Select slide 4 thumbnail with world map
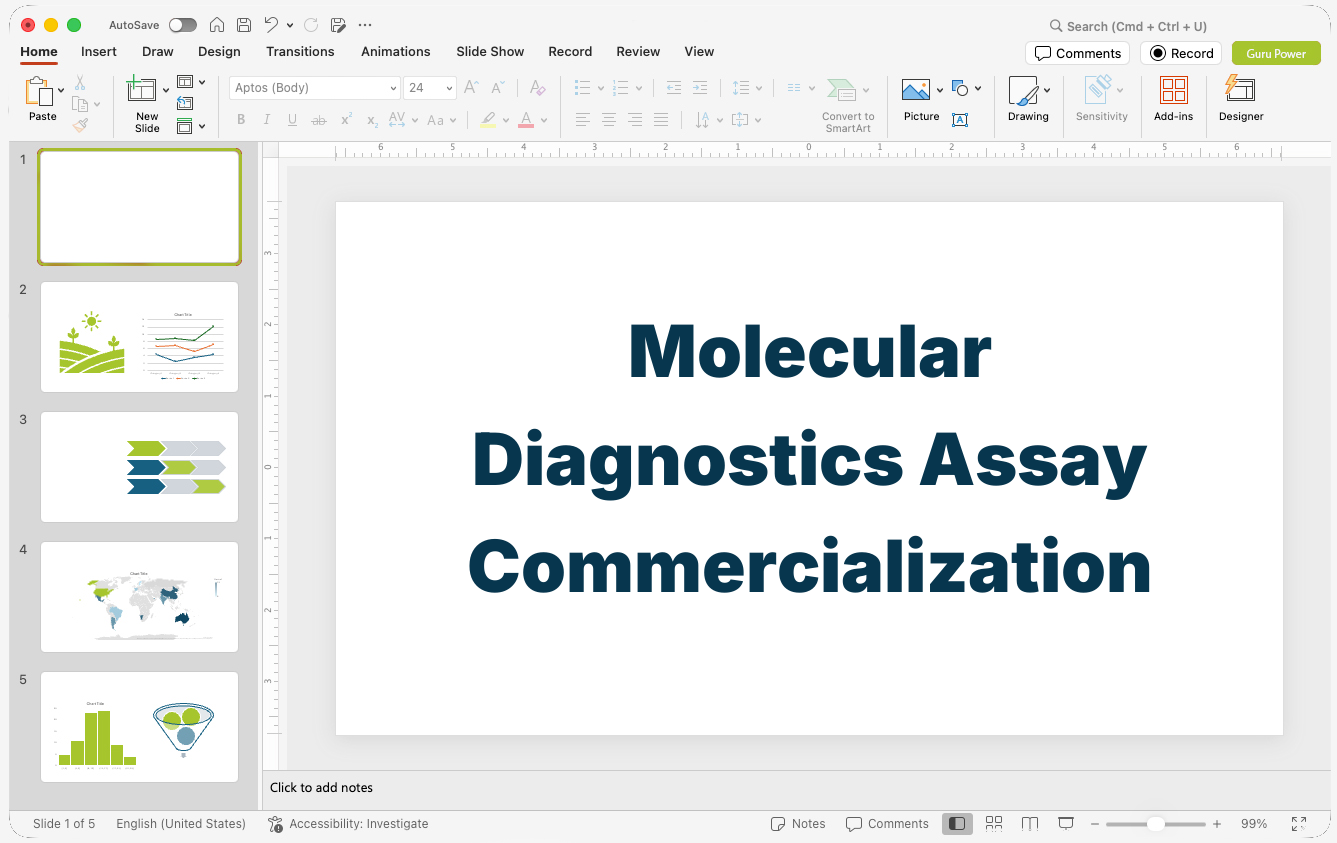This screenshot has height=843, width=1337. tap(140, 597)
